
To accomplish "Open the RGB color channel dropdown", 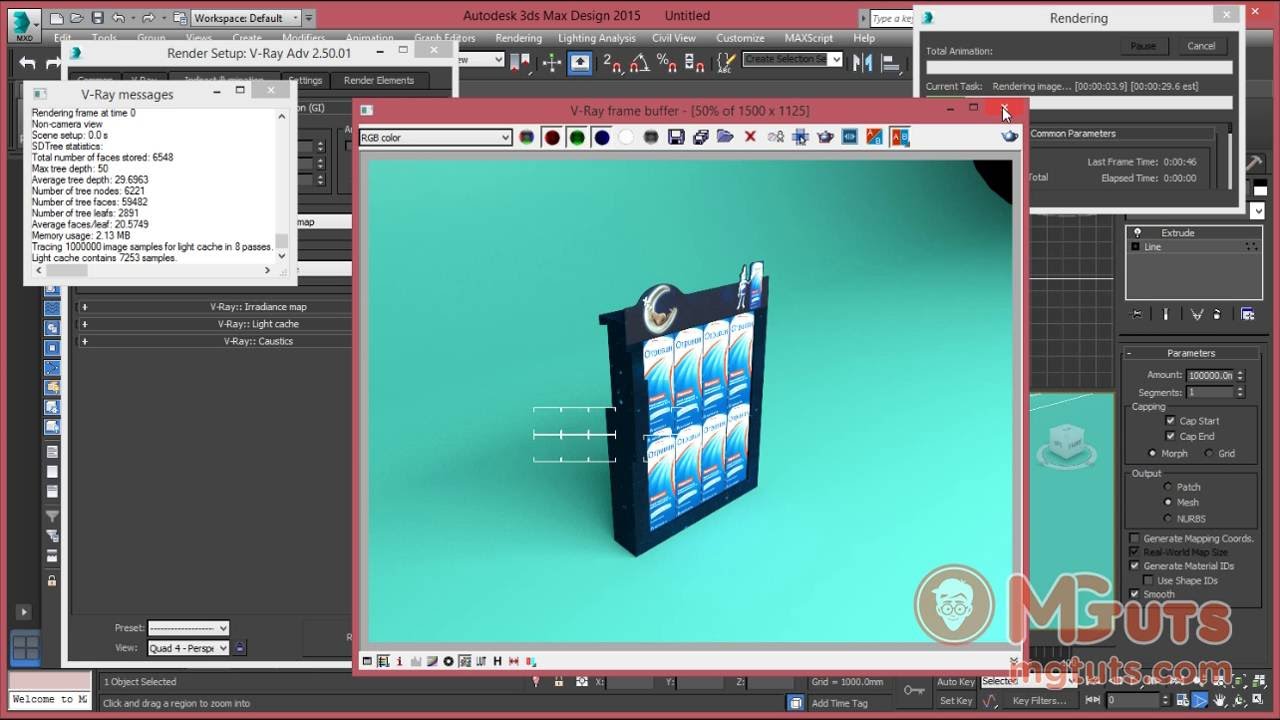I will [x=435, y=137].
